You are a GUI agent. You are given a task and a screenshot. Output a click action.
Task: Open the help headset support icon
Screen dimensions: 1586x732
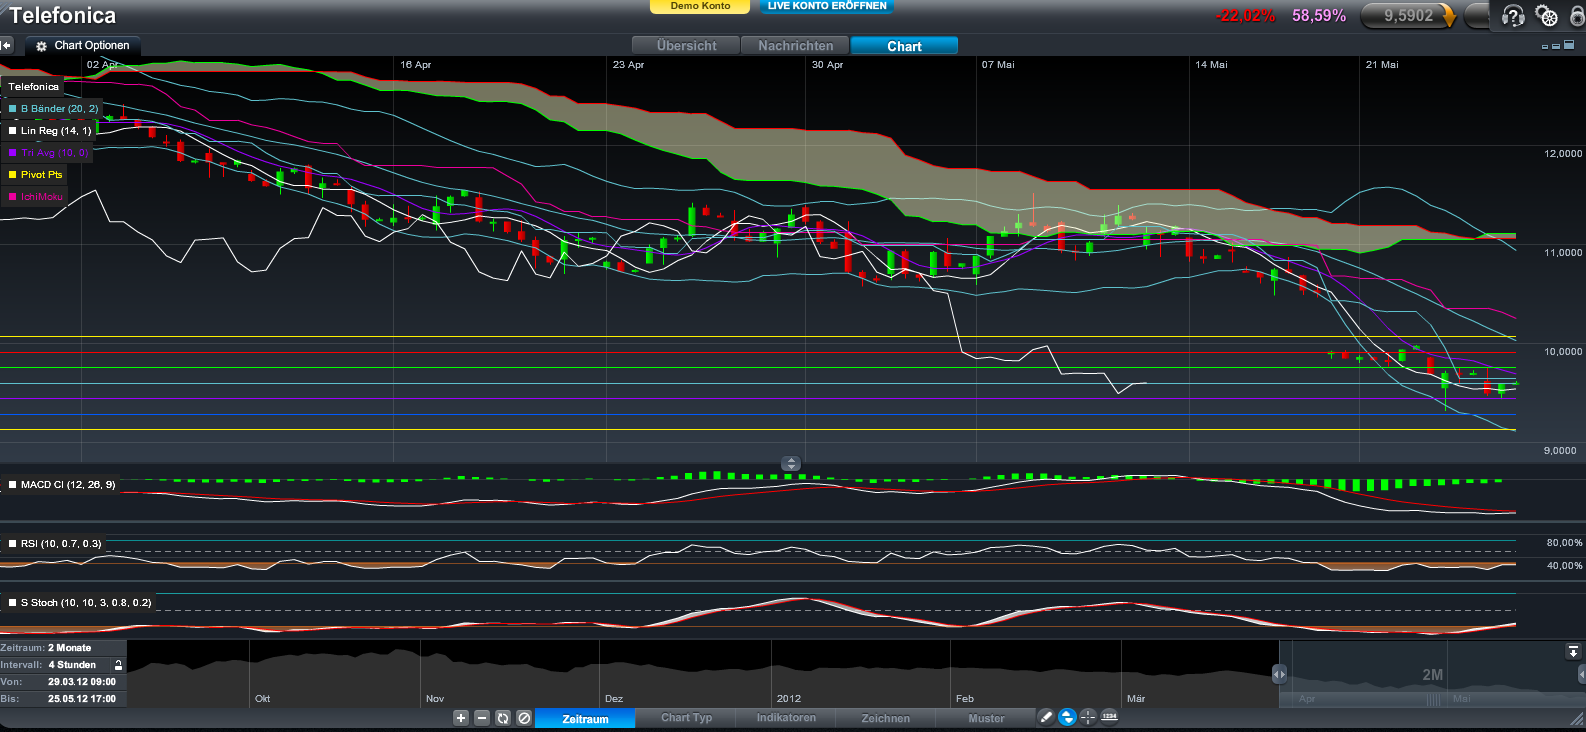tap(1513, 16)
